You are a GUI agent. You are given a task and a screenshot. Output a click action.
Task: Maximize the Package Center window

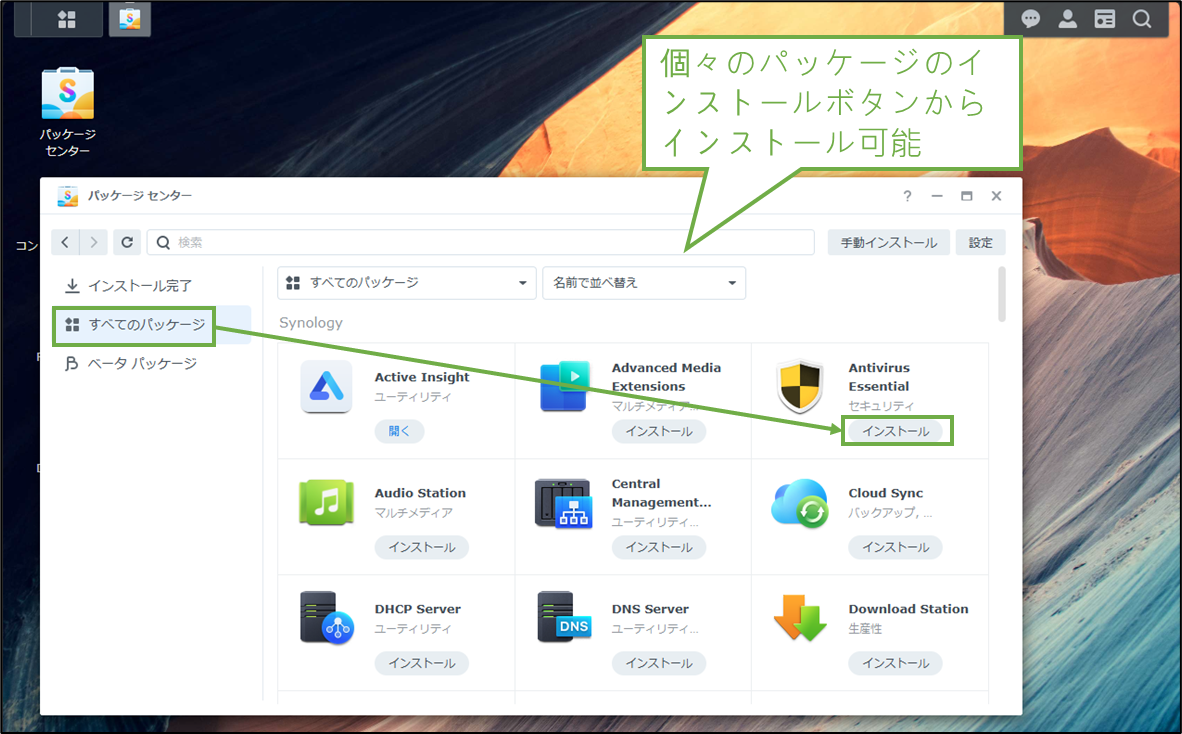click(966, 196)
